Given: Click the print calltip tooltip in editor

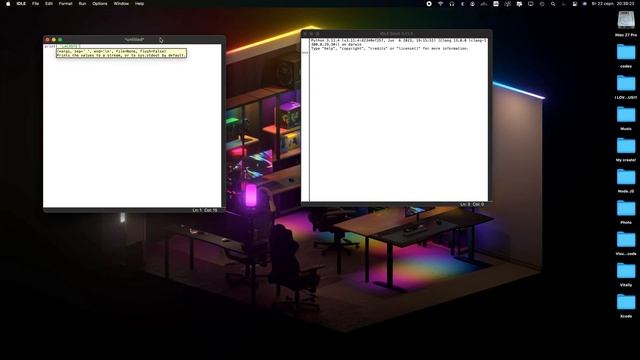Looking at the screenshot, I should click(x=121, y=53).
